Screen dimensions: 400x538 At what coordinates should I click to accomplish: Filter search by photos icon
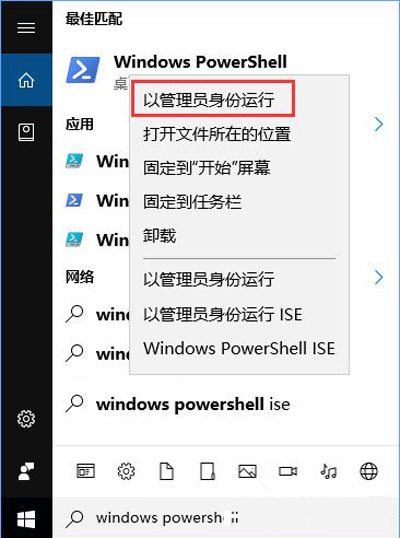click(x=247, y=471)
